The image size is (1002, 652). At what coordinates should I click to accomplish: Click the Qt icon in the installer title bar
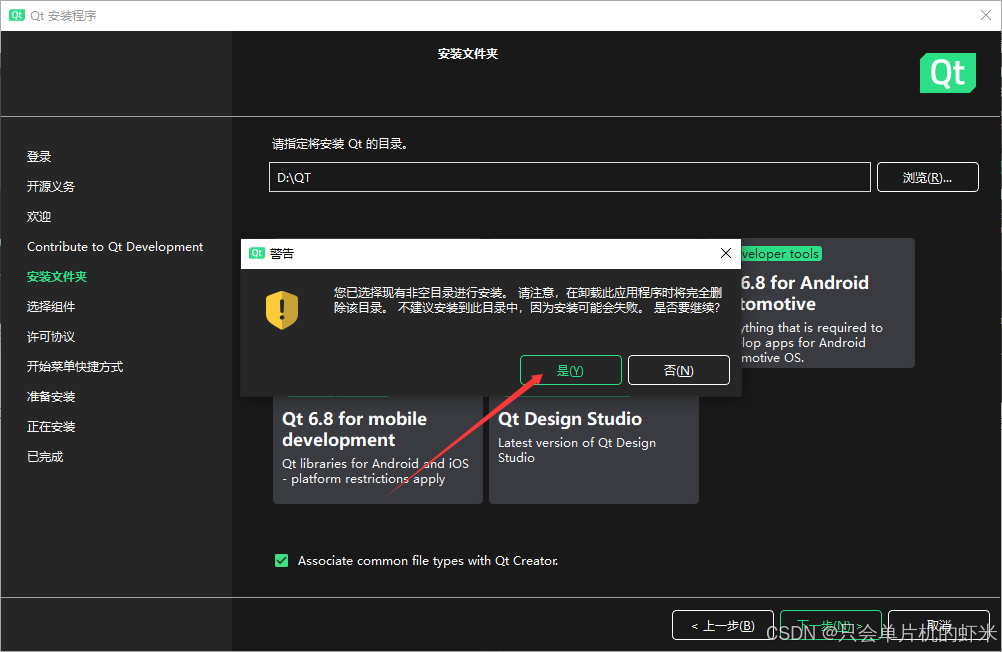pyautogui.click(x=14, y=15)
